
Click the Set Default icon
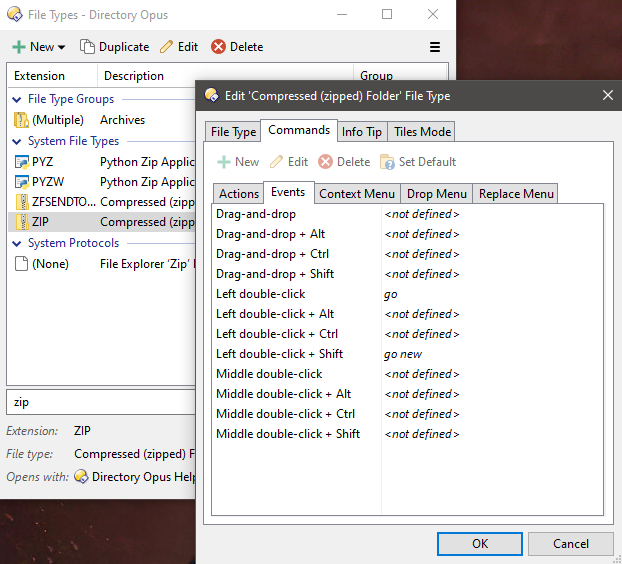click(x=387, y=162)
